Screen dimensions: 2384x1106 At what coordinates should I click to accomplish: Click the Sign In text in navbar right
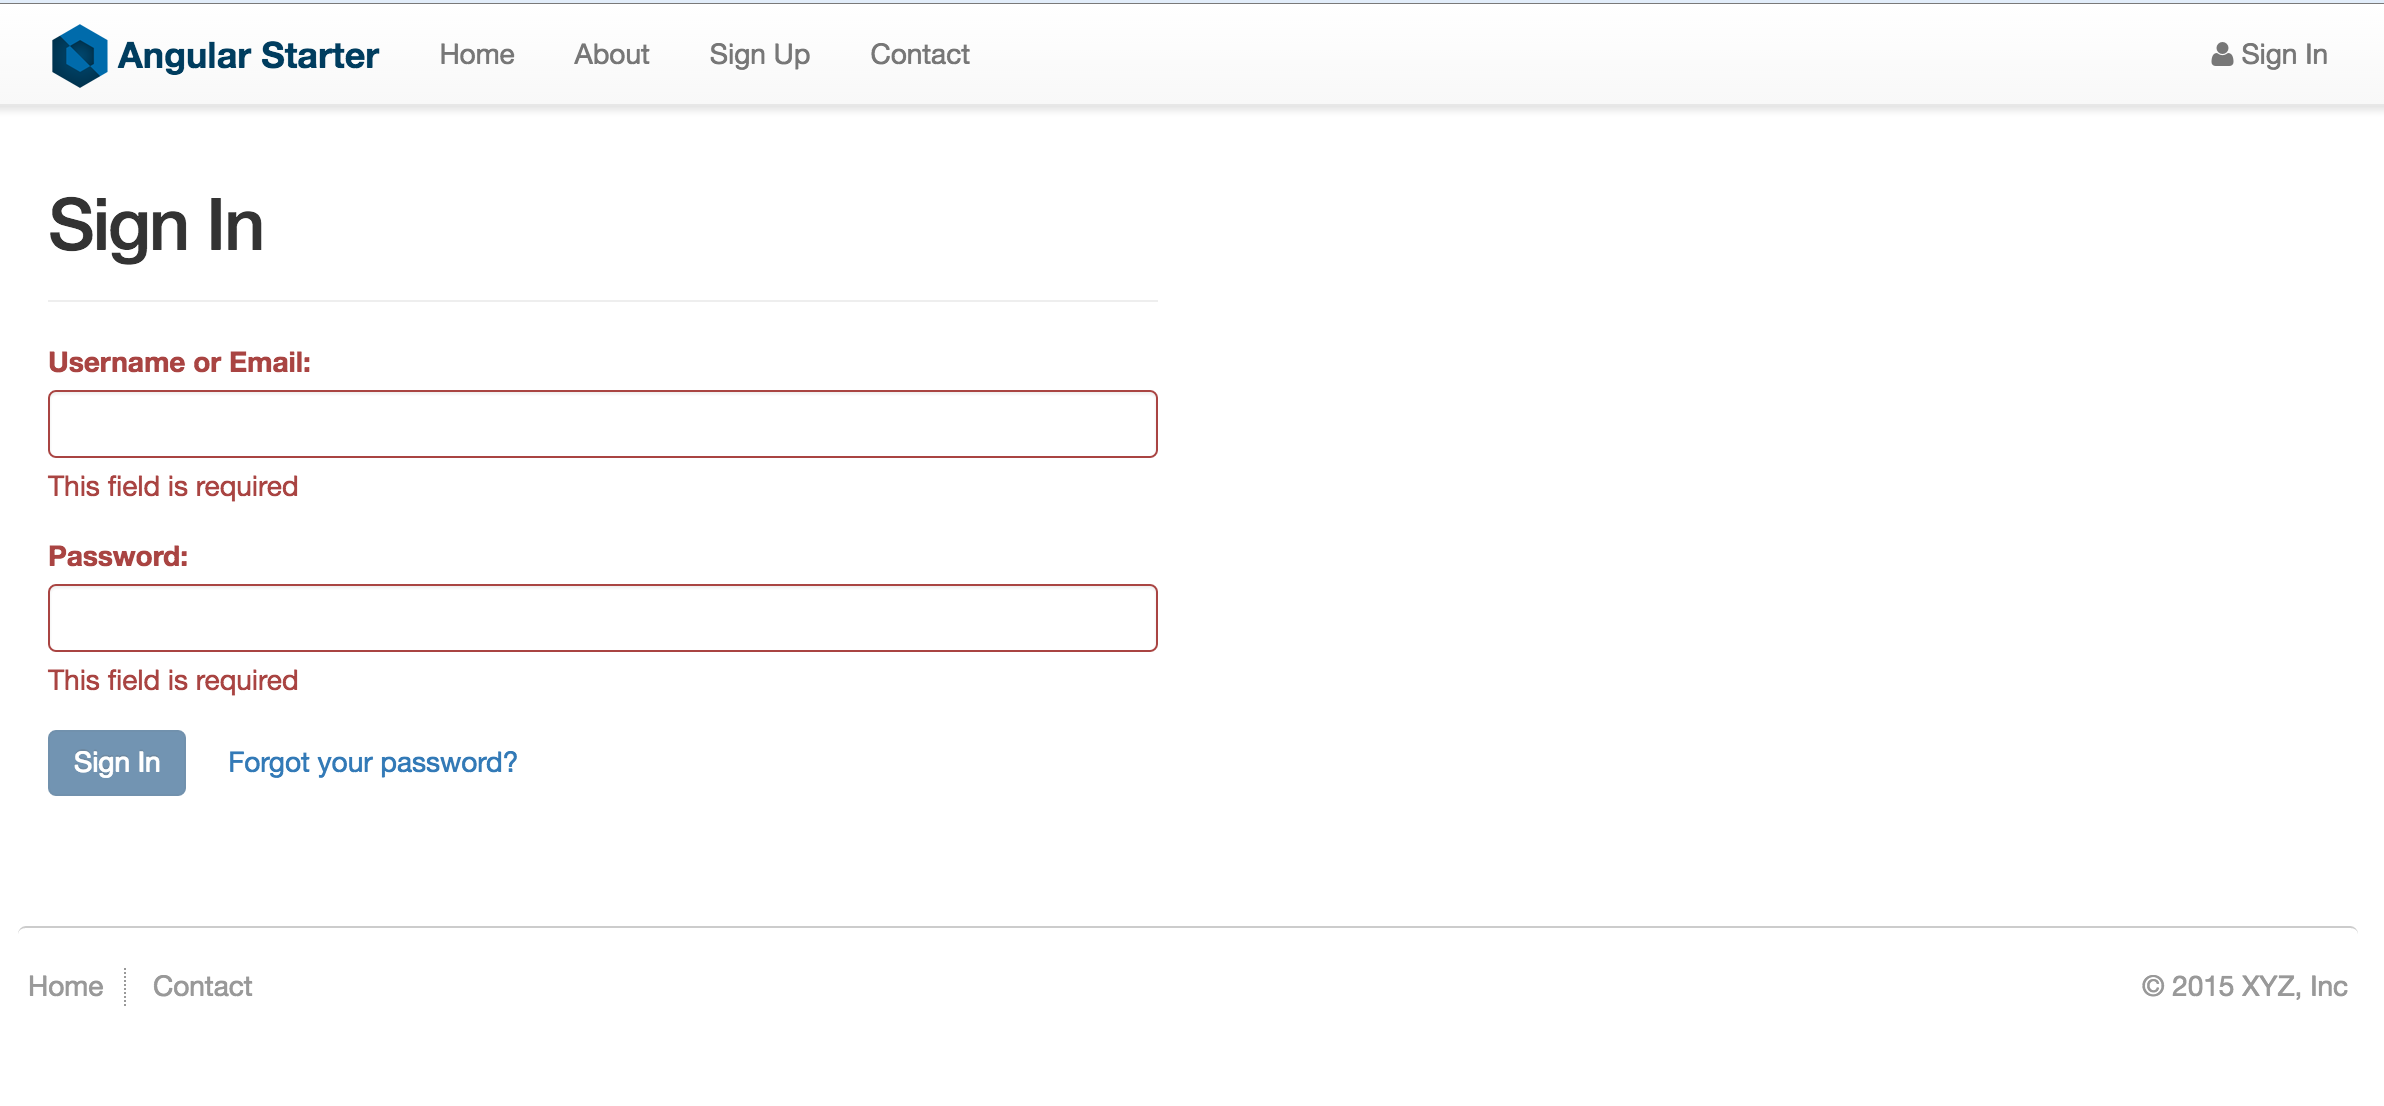coord(2284,55)
